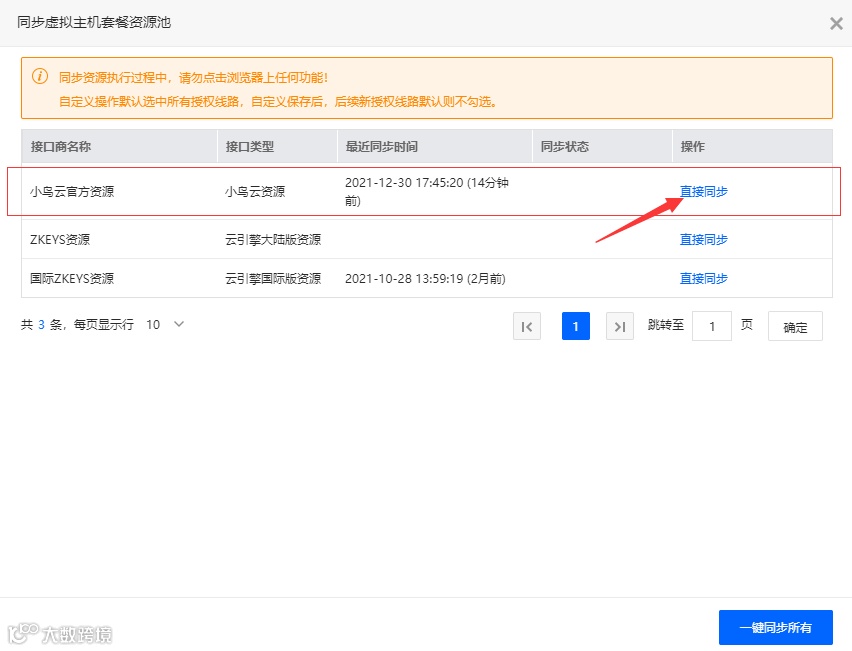Focus the 跳转至 page number input
Viewport: 852px width, 651px height.
[x=711, y=326]
